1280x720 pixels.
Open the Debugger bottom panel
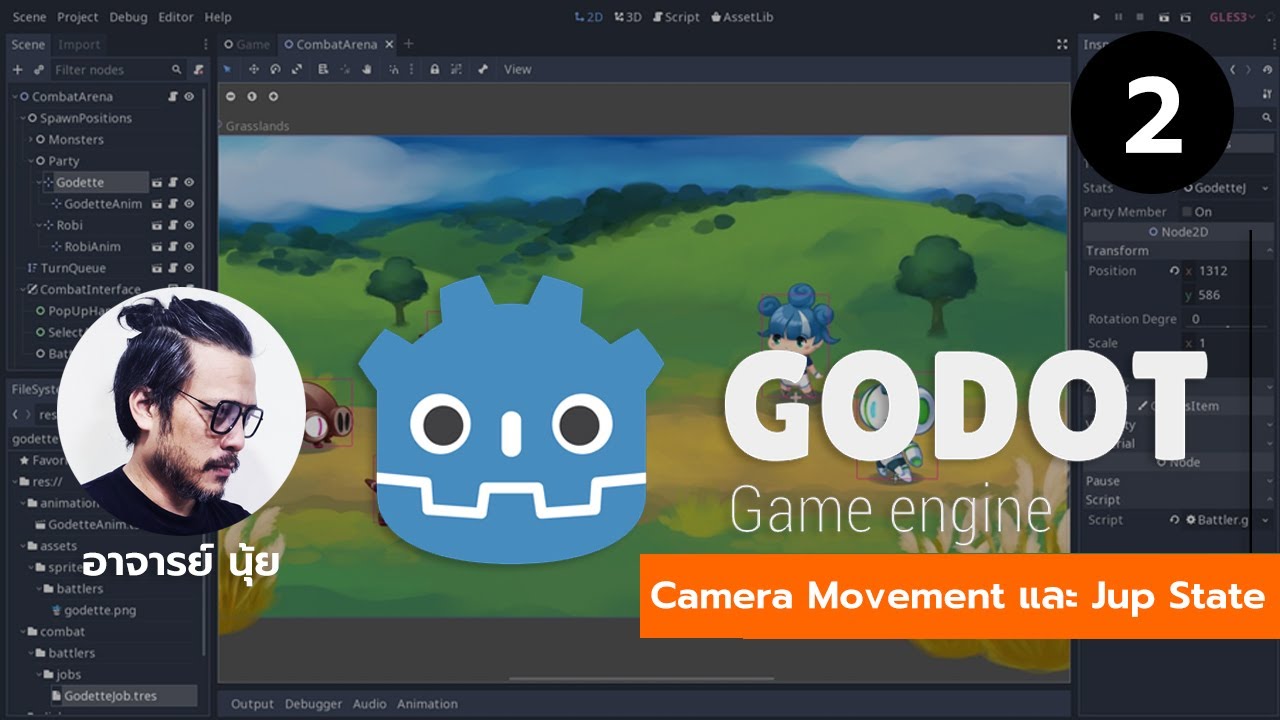(x=313, y=704)
